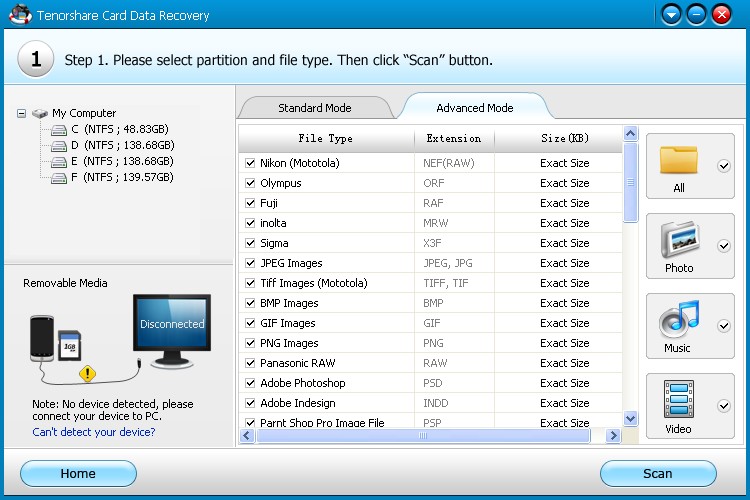Toggle the Video category check mark
The height and width of the screenshot is (500, 750).
click(724, 406)
